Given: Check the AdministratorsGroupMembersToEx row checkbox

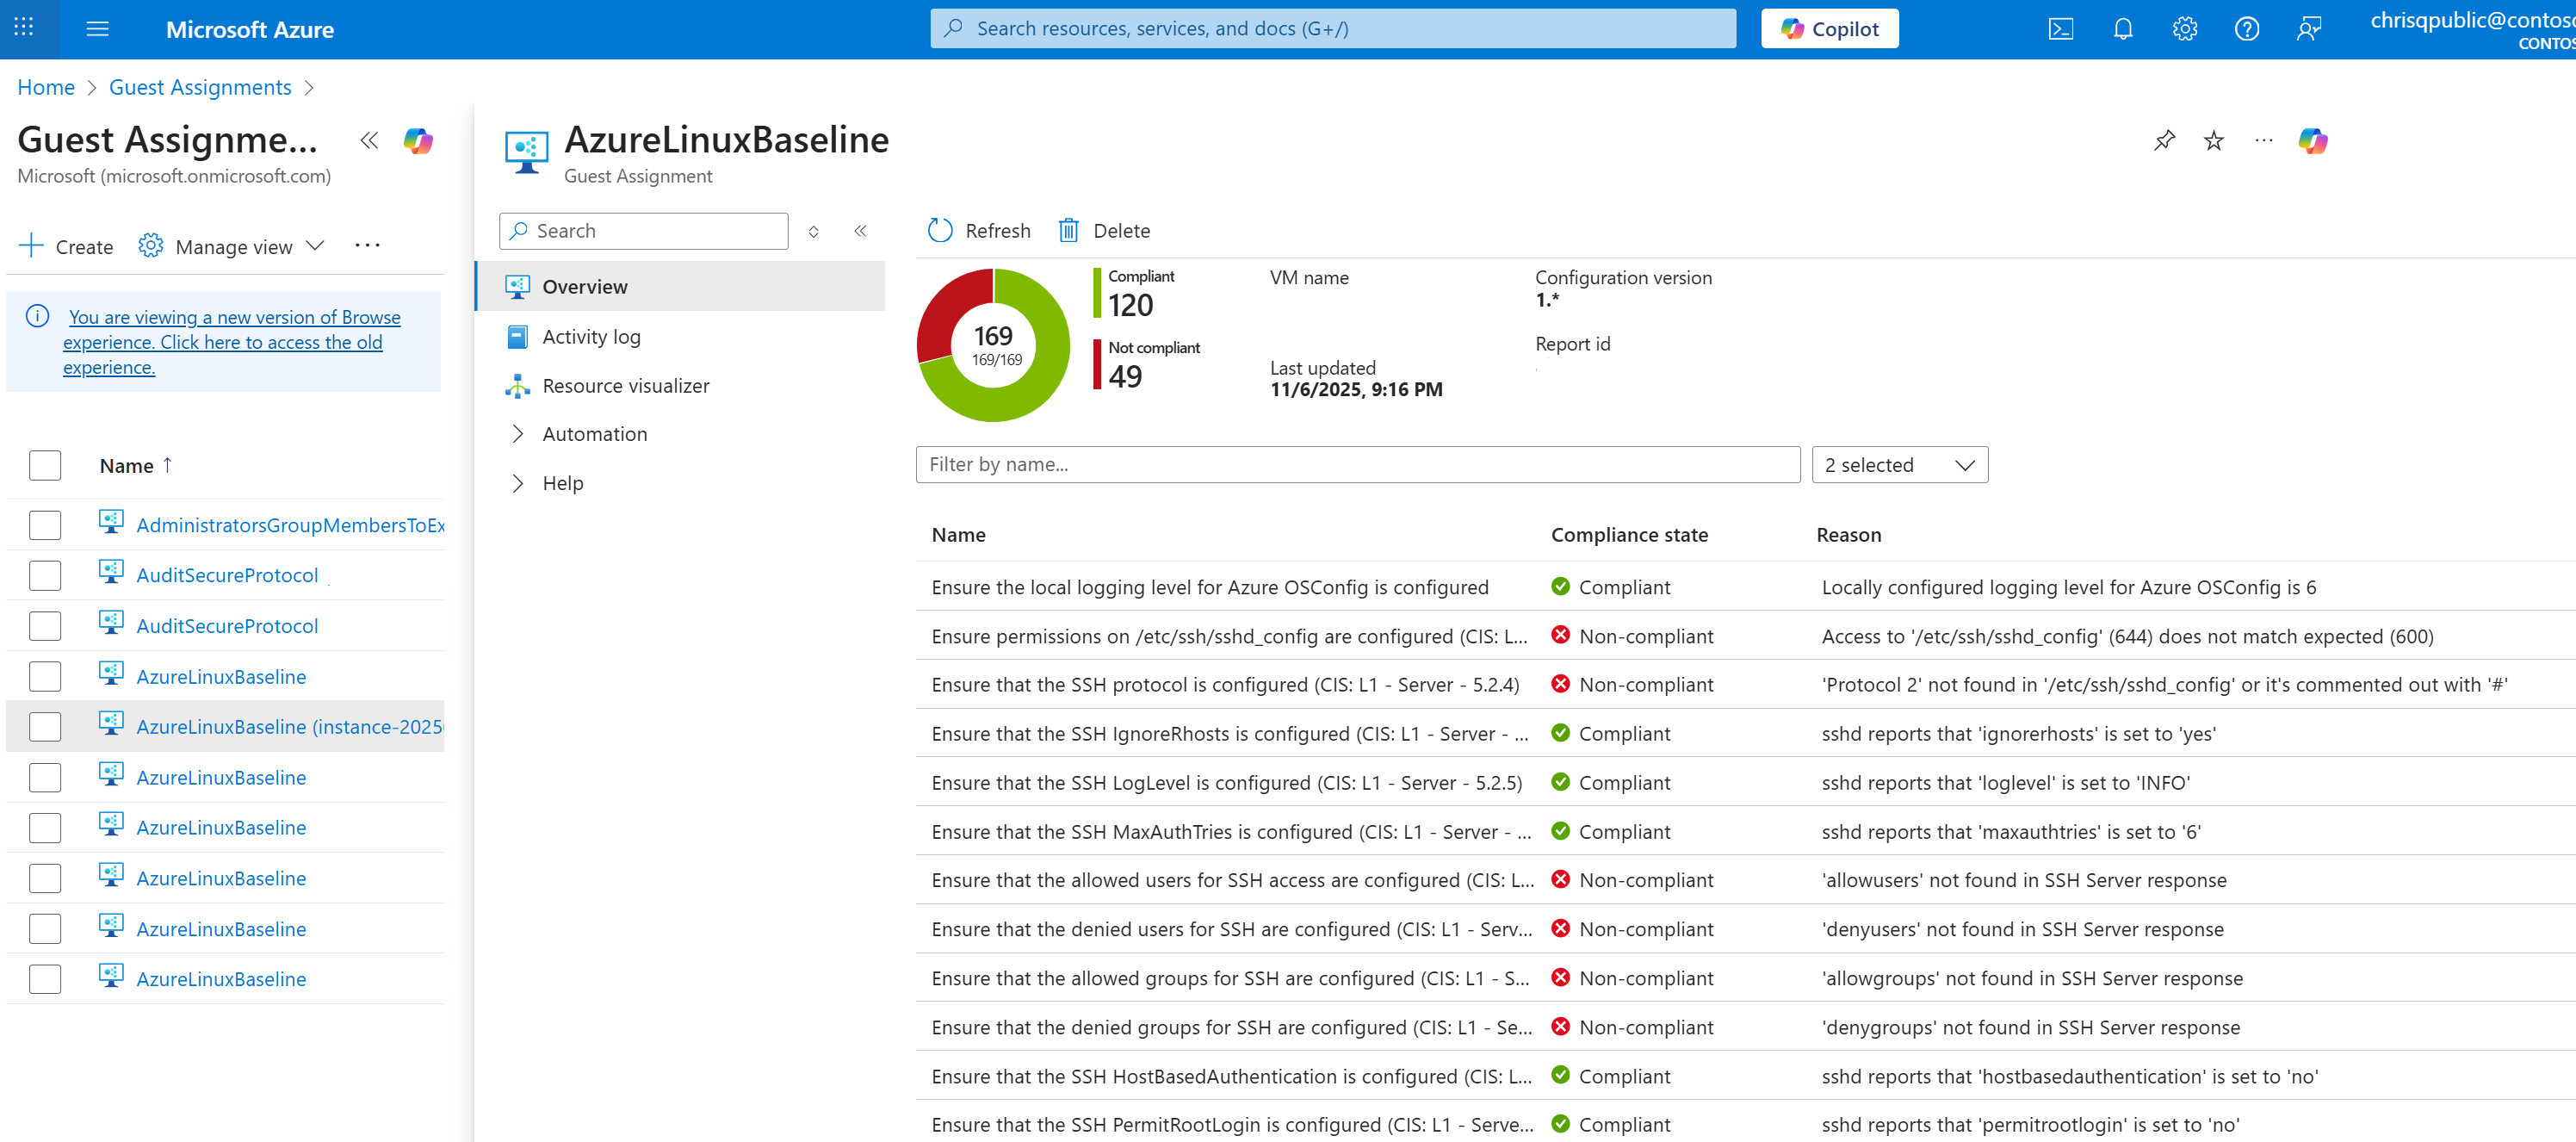Looking at the screenshot, I should tap(45, 525).
